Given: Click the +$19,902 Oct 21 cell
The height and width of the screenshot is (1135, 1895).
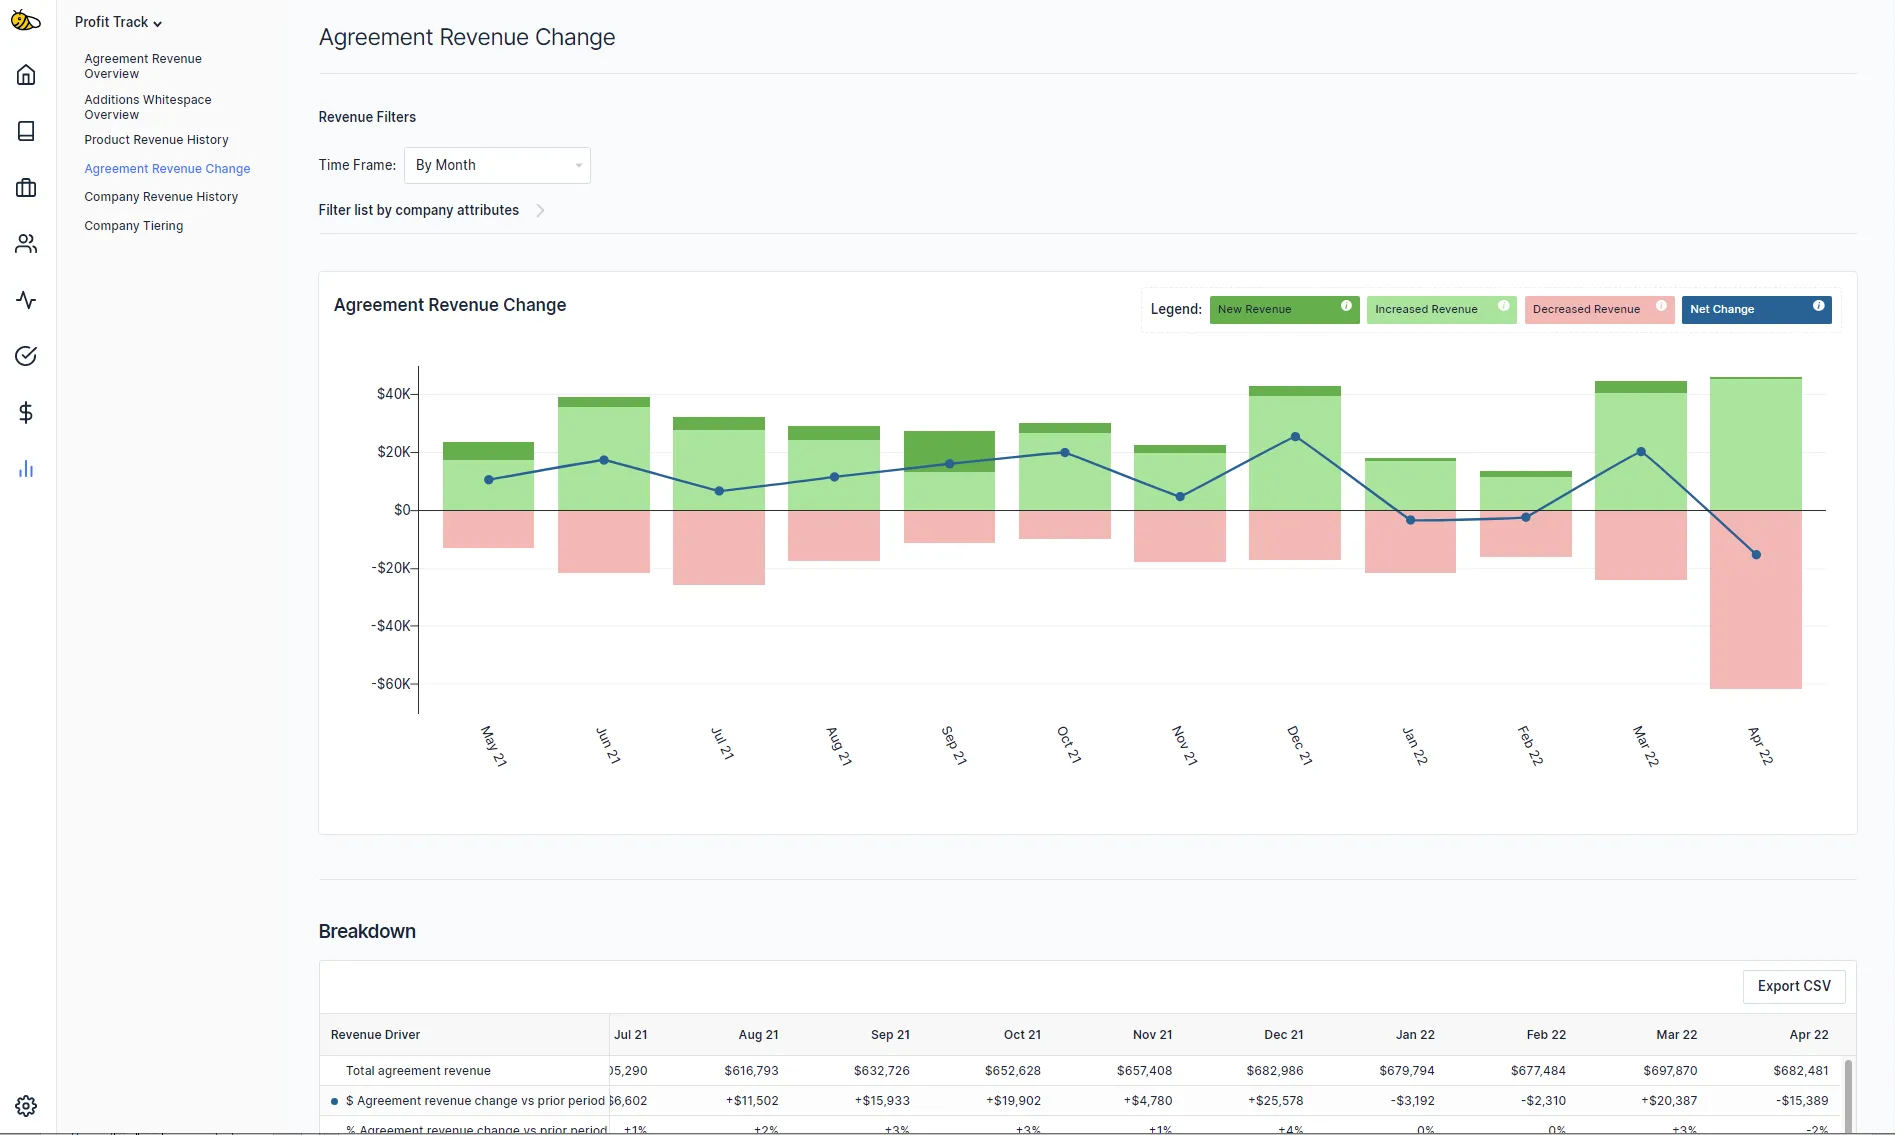Looking at the screenshot, I should (1013, 1101).
